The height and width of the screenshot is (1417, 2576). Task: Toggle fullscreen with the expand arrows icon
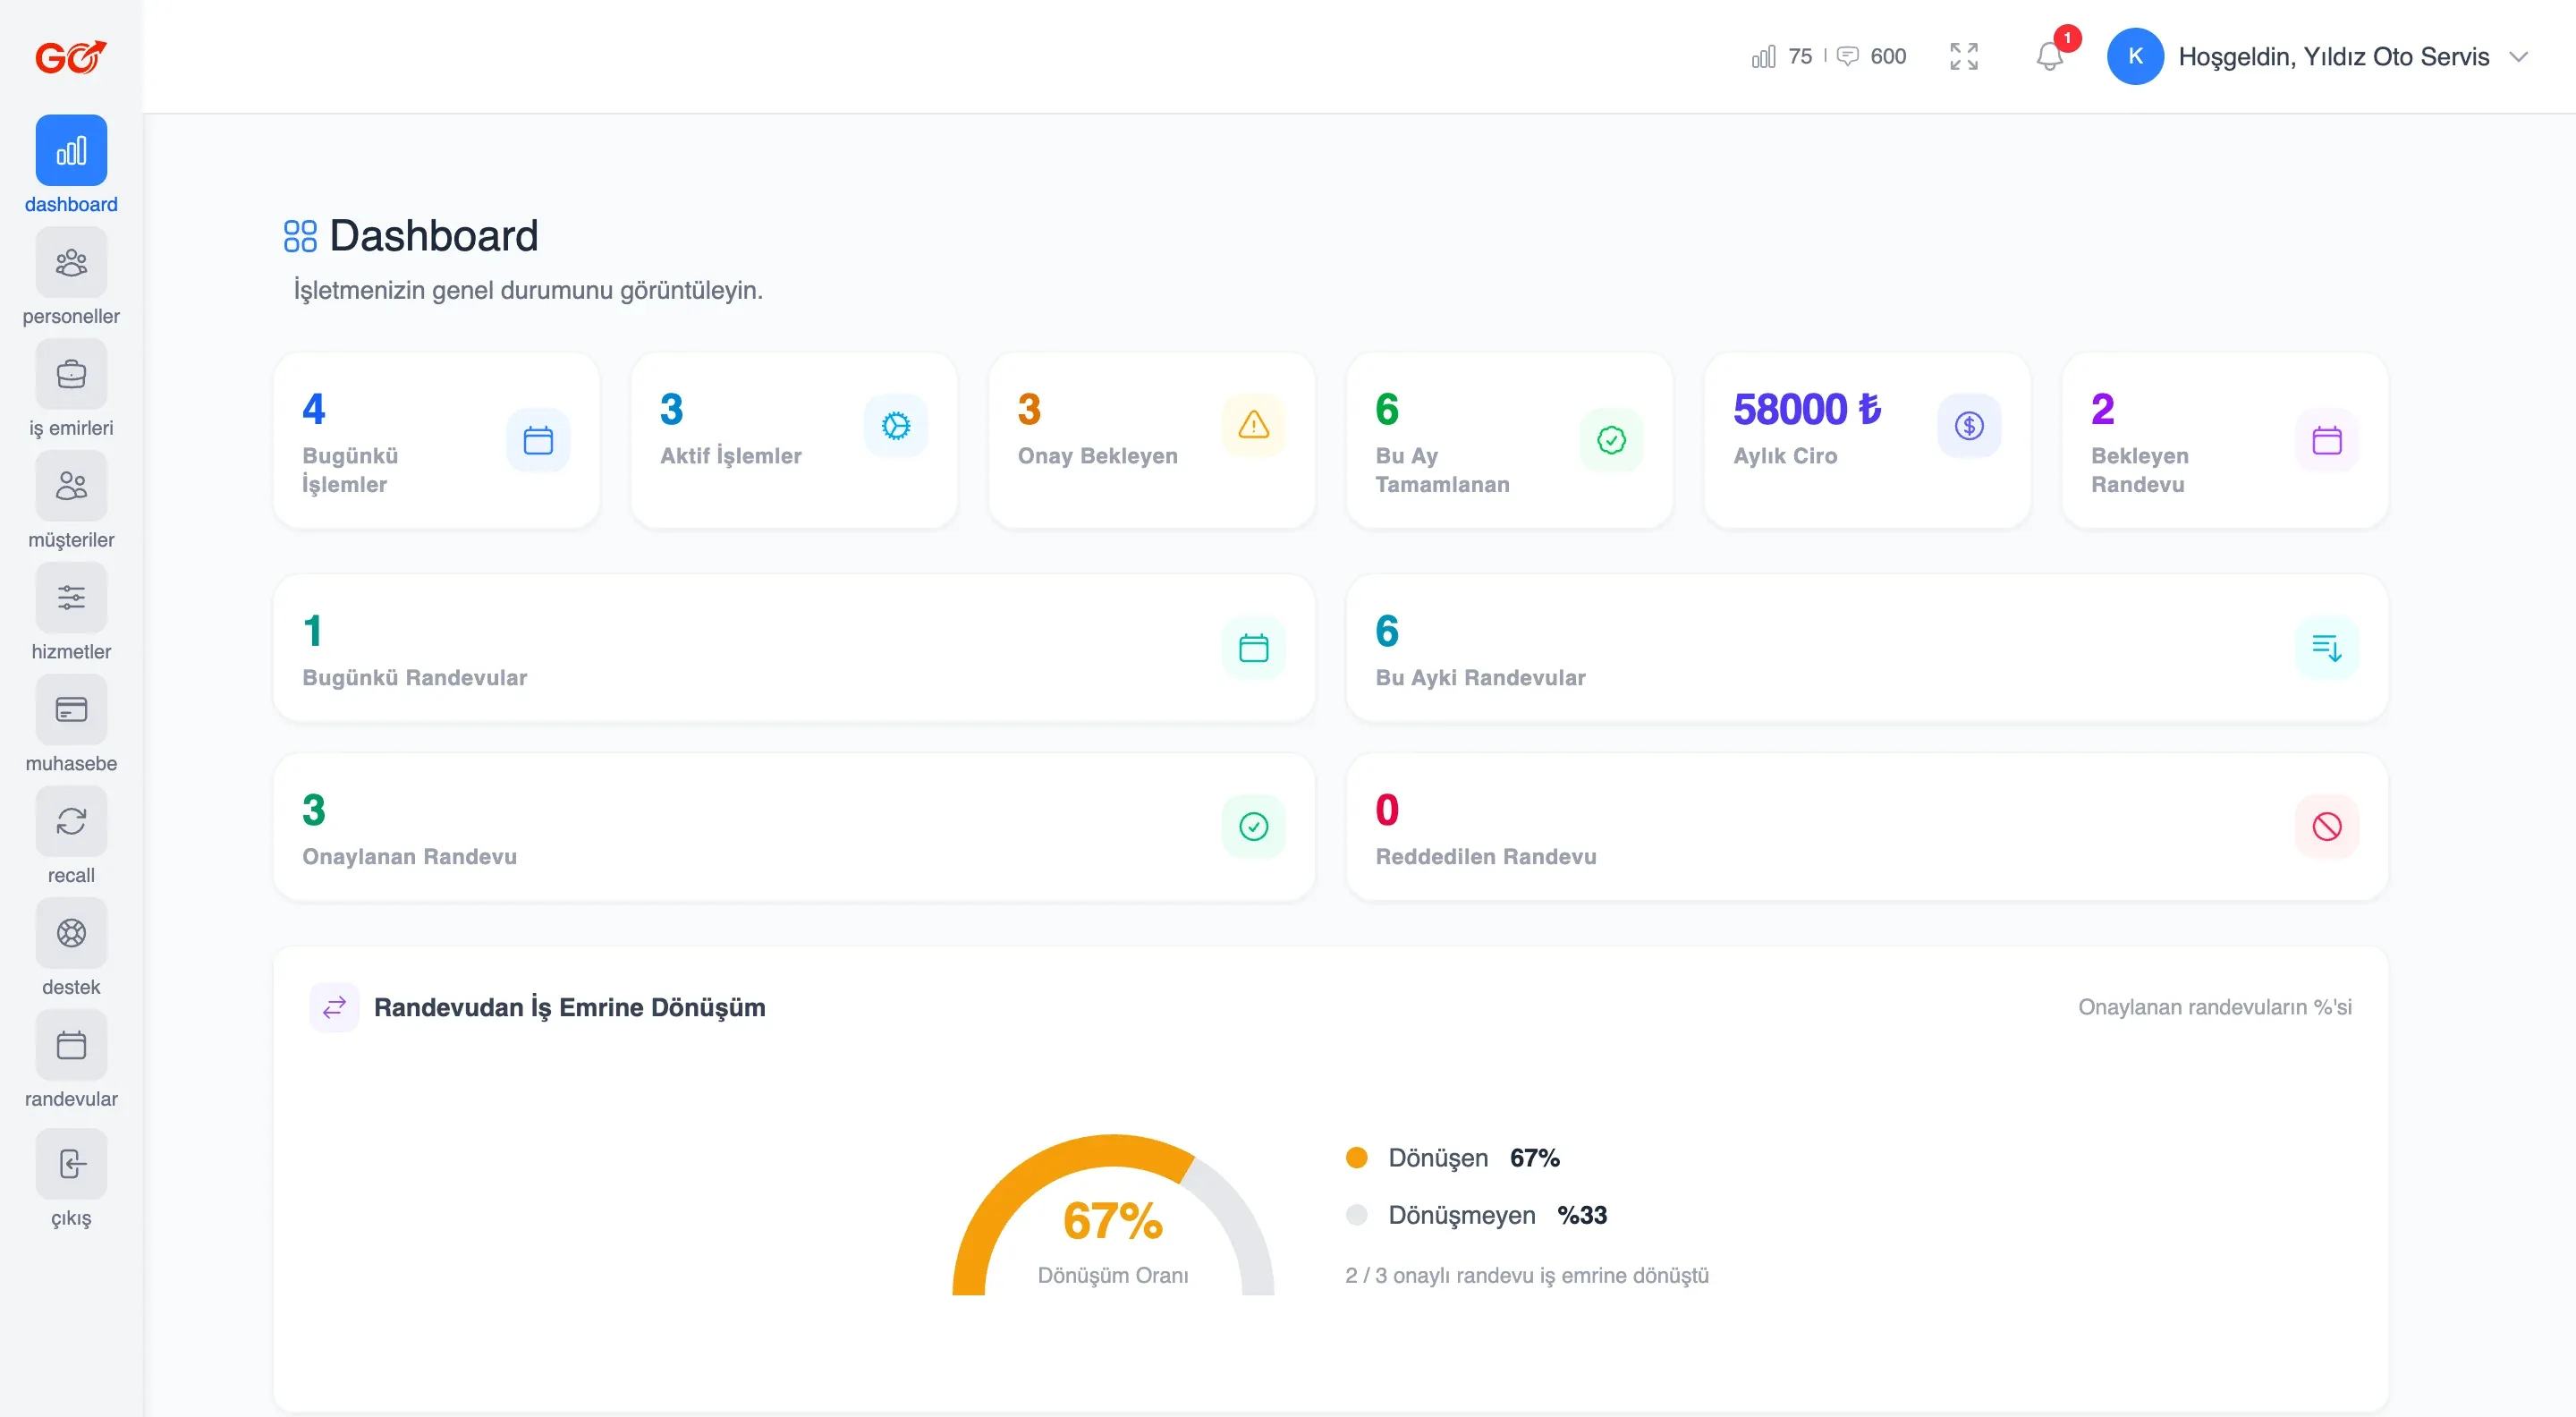pyautogui.click(x=1964, y=57)
